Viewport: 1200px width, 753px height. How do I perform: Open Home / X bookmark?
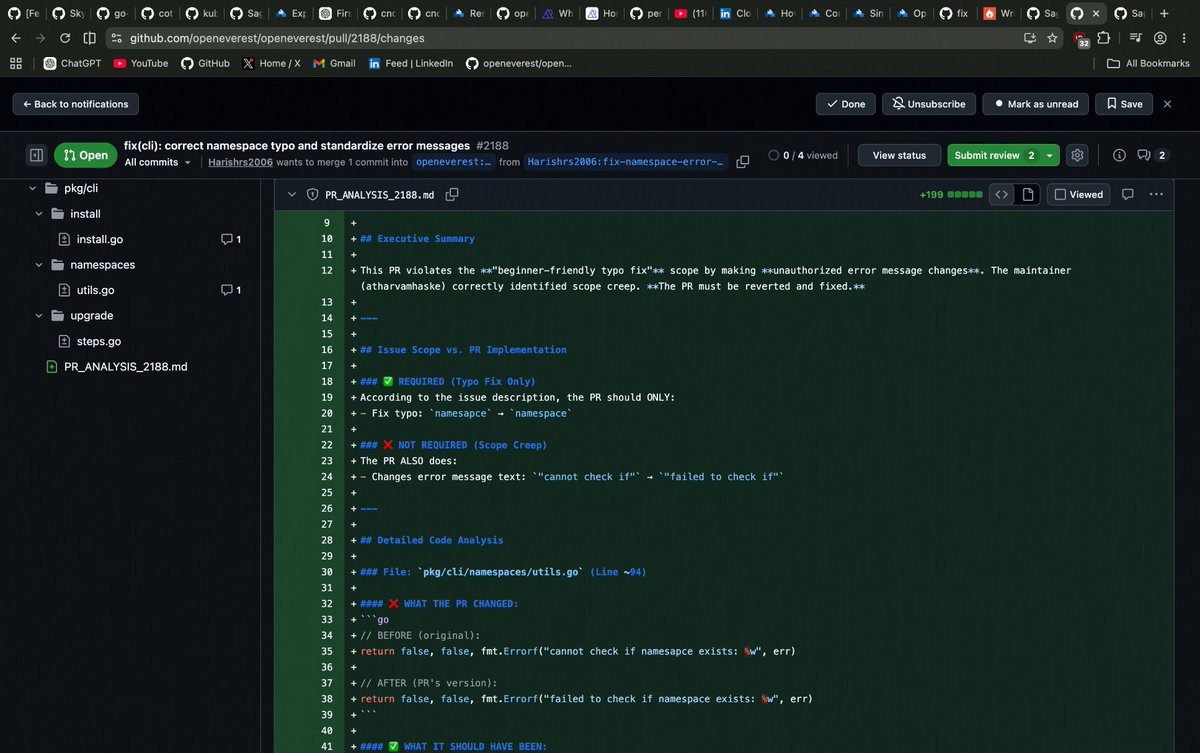click(x=271, y=63)
